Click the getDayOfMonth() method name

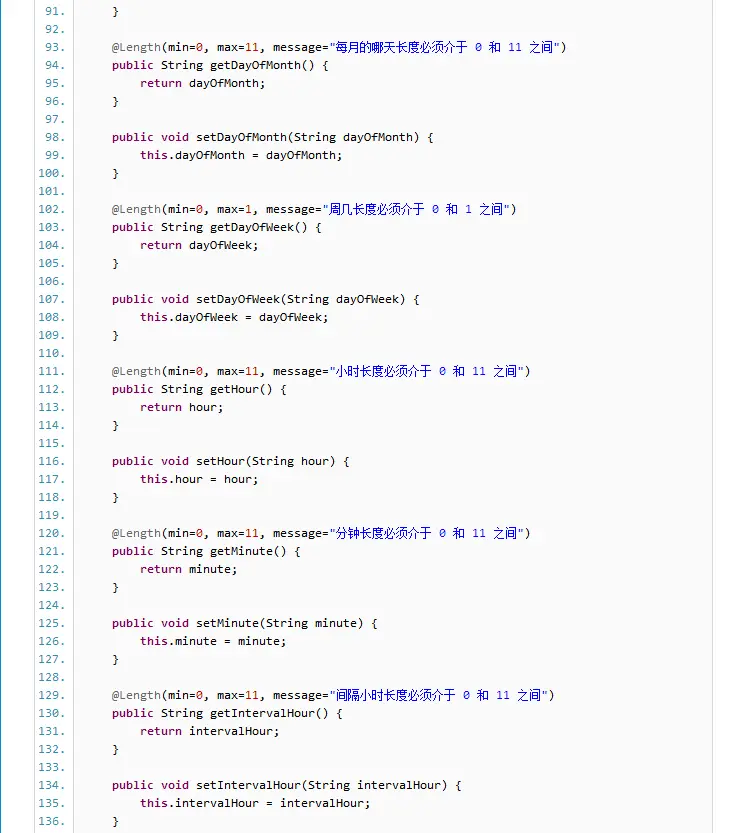262,65
